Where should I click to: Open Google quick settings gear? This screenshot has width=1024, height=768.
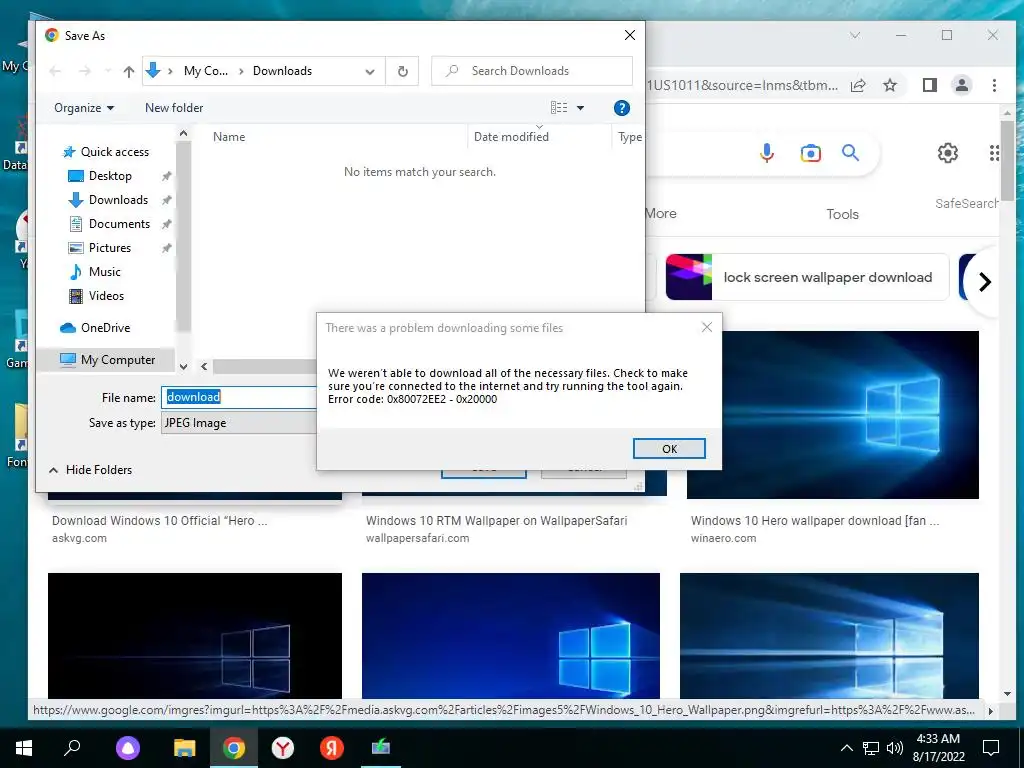948,153
